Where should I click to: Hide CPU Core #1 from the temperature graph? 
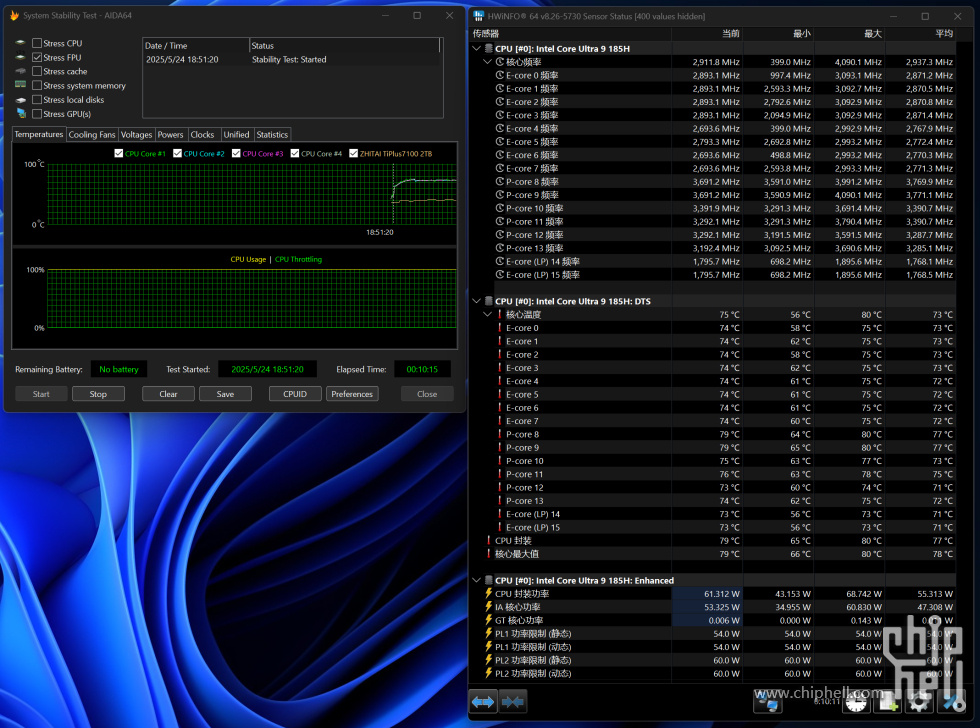tap(119, 153)
